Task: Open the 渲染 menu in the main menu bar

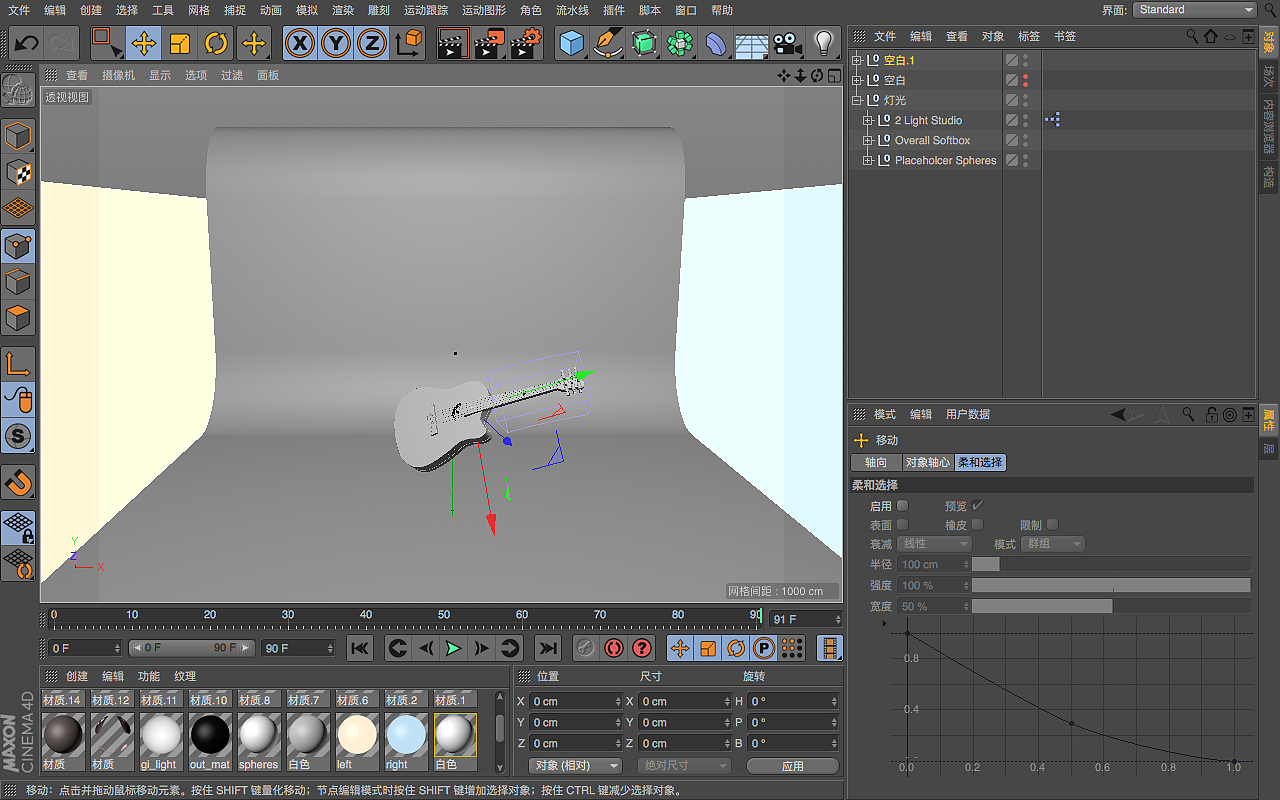Action: pos(343,10)
